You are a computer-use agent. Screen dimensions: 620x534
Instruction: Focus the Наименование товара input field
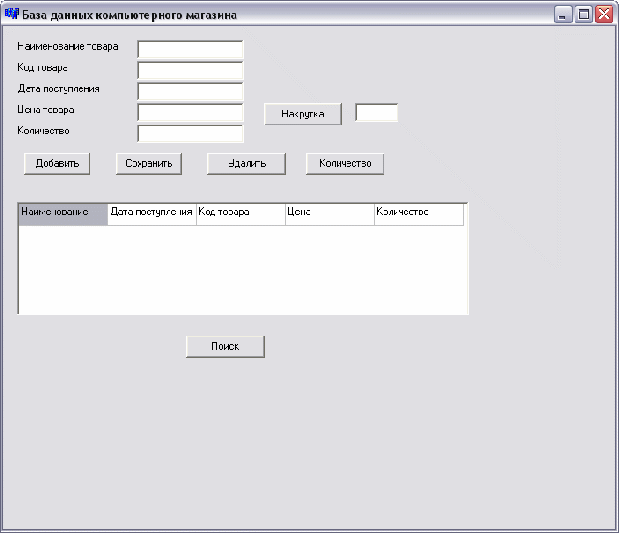pyautogui.click(x=190, y=49)
